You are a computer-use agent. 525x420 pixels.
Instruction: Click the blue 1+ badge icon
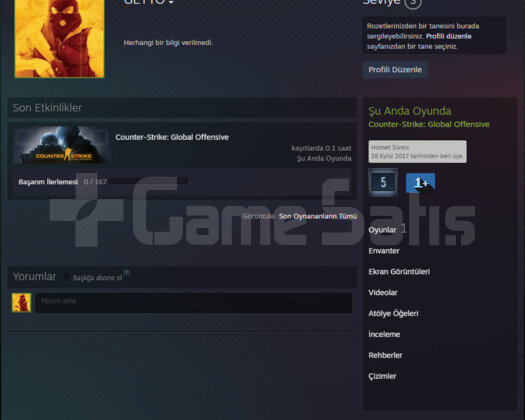click(x=420, y=183)
